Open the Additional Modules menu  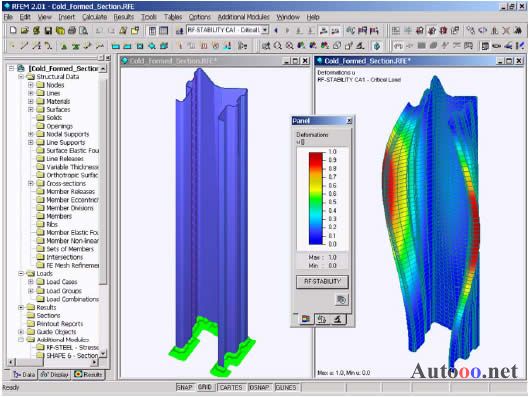tap(243, 17)
